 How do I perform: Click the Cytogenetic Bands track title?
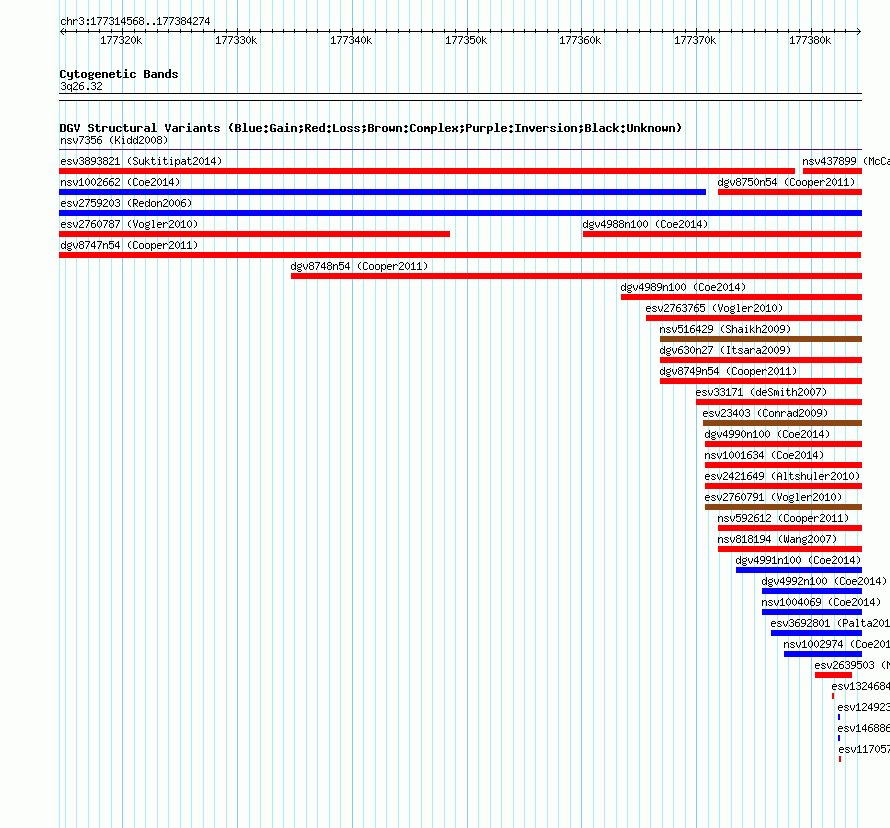pyautogui.click(x=119, y=74)
